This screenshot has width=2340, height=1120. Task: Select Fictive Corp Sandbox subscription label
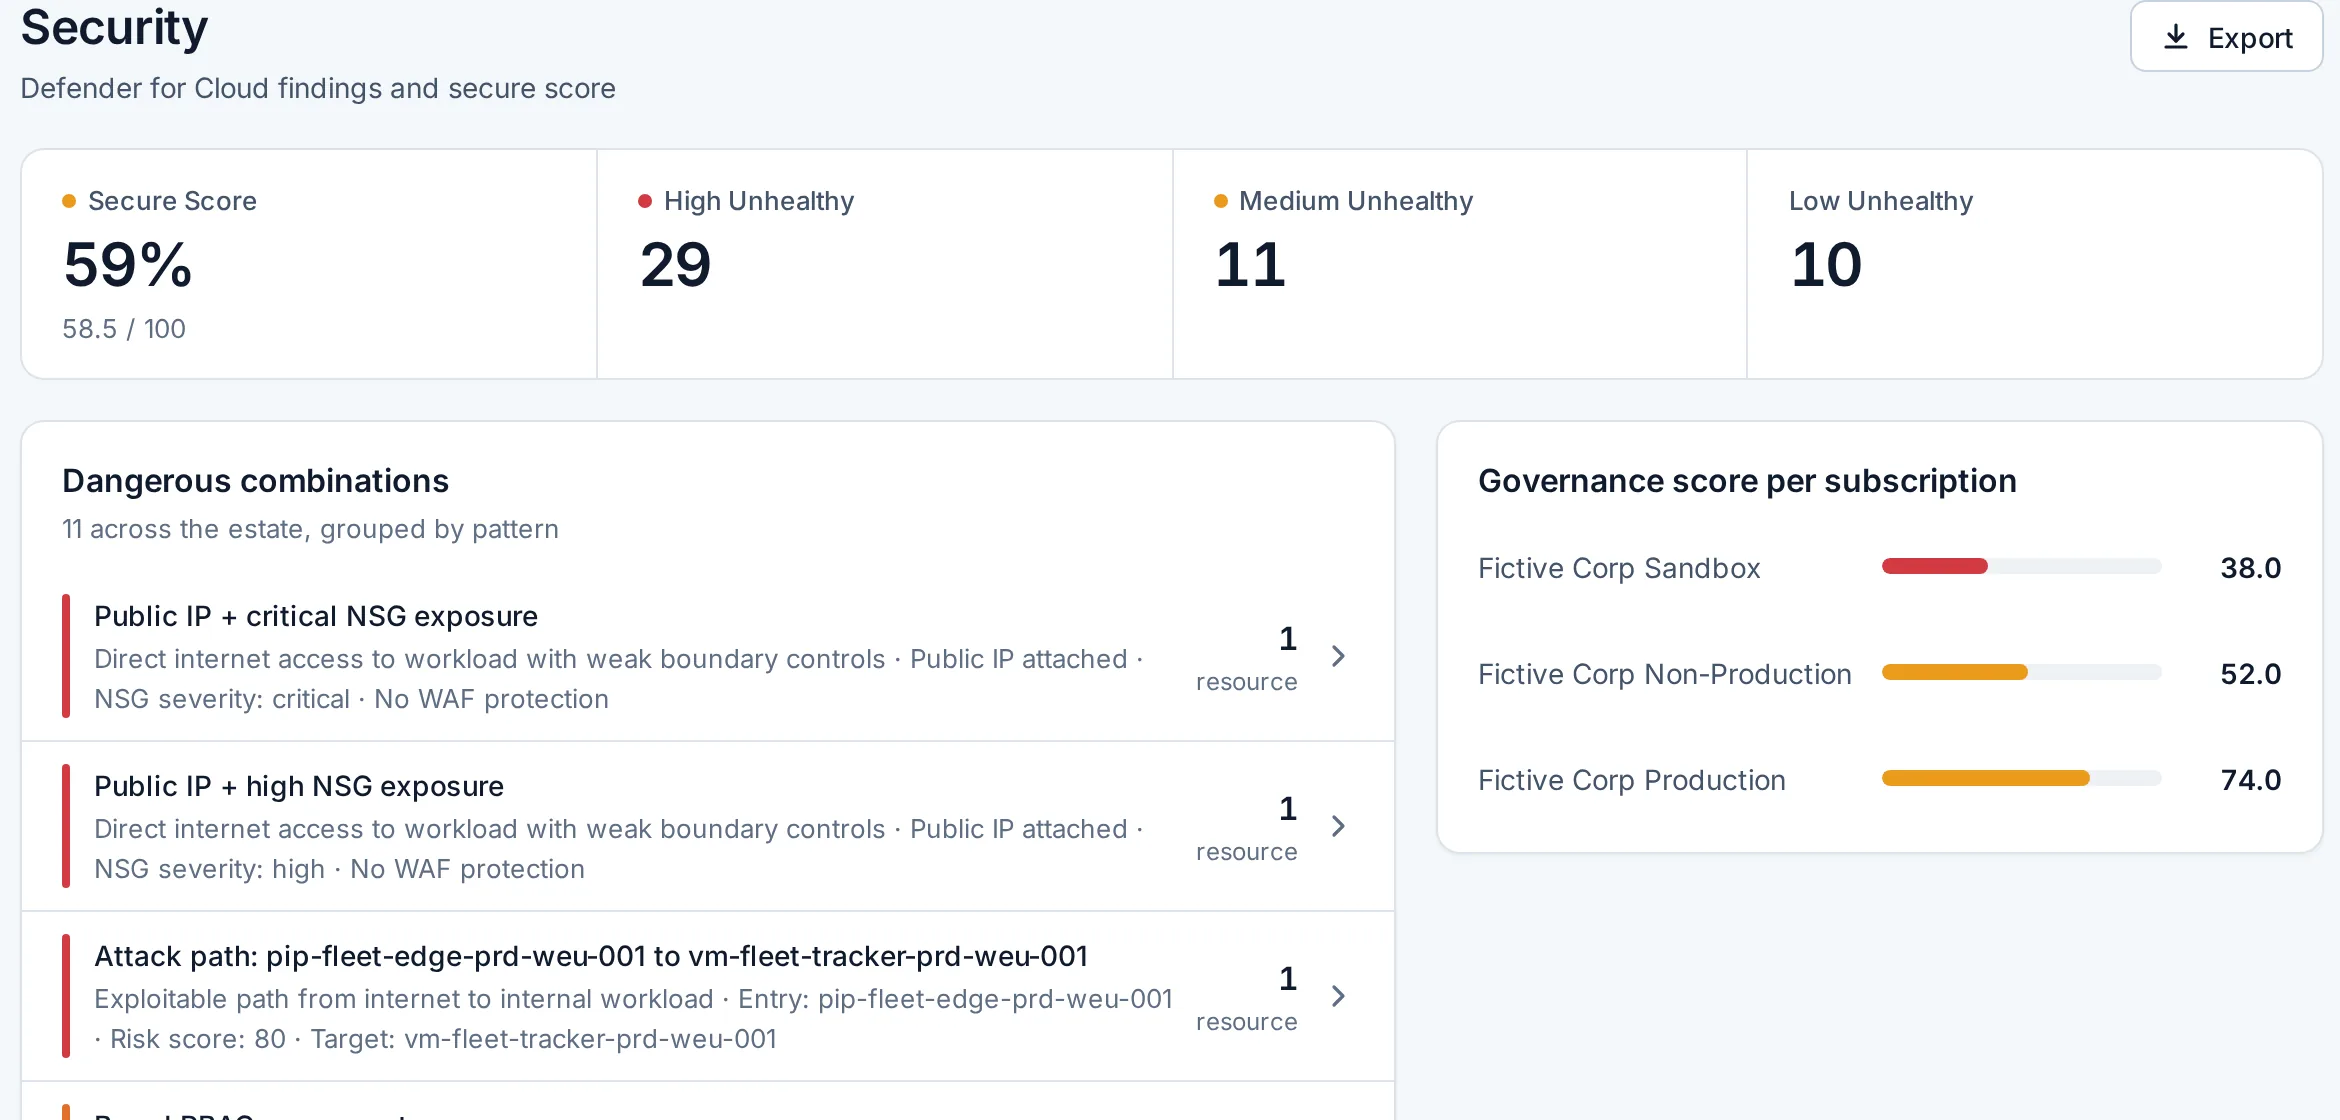pyautogui.click(x=1619, y=568)
